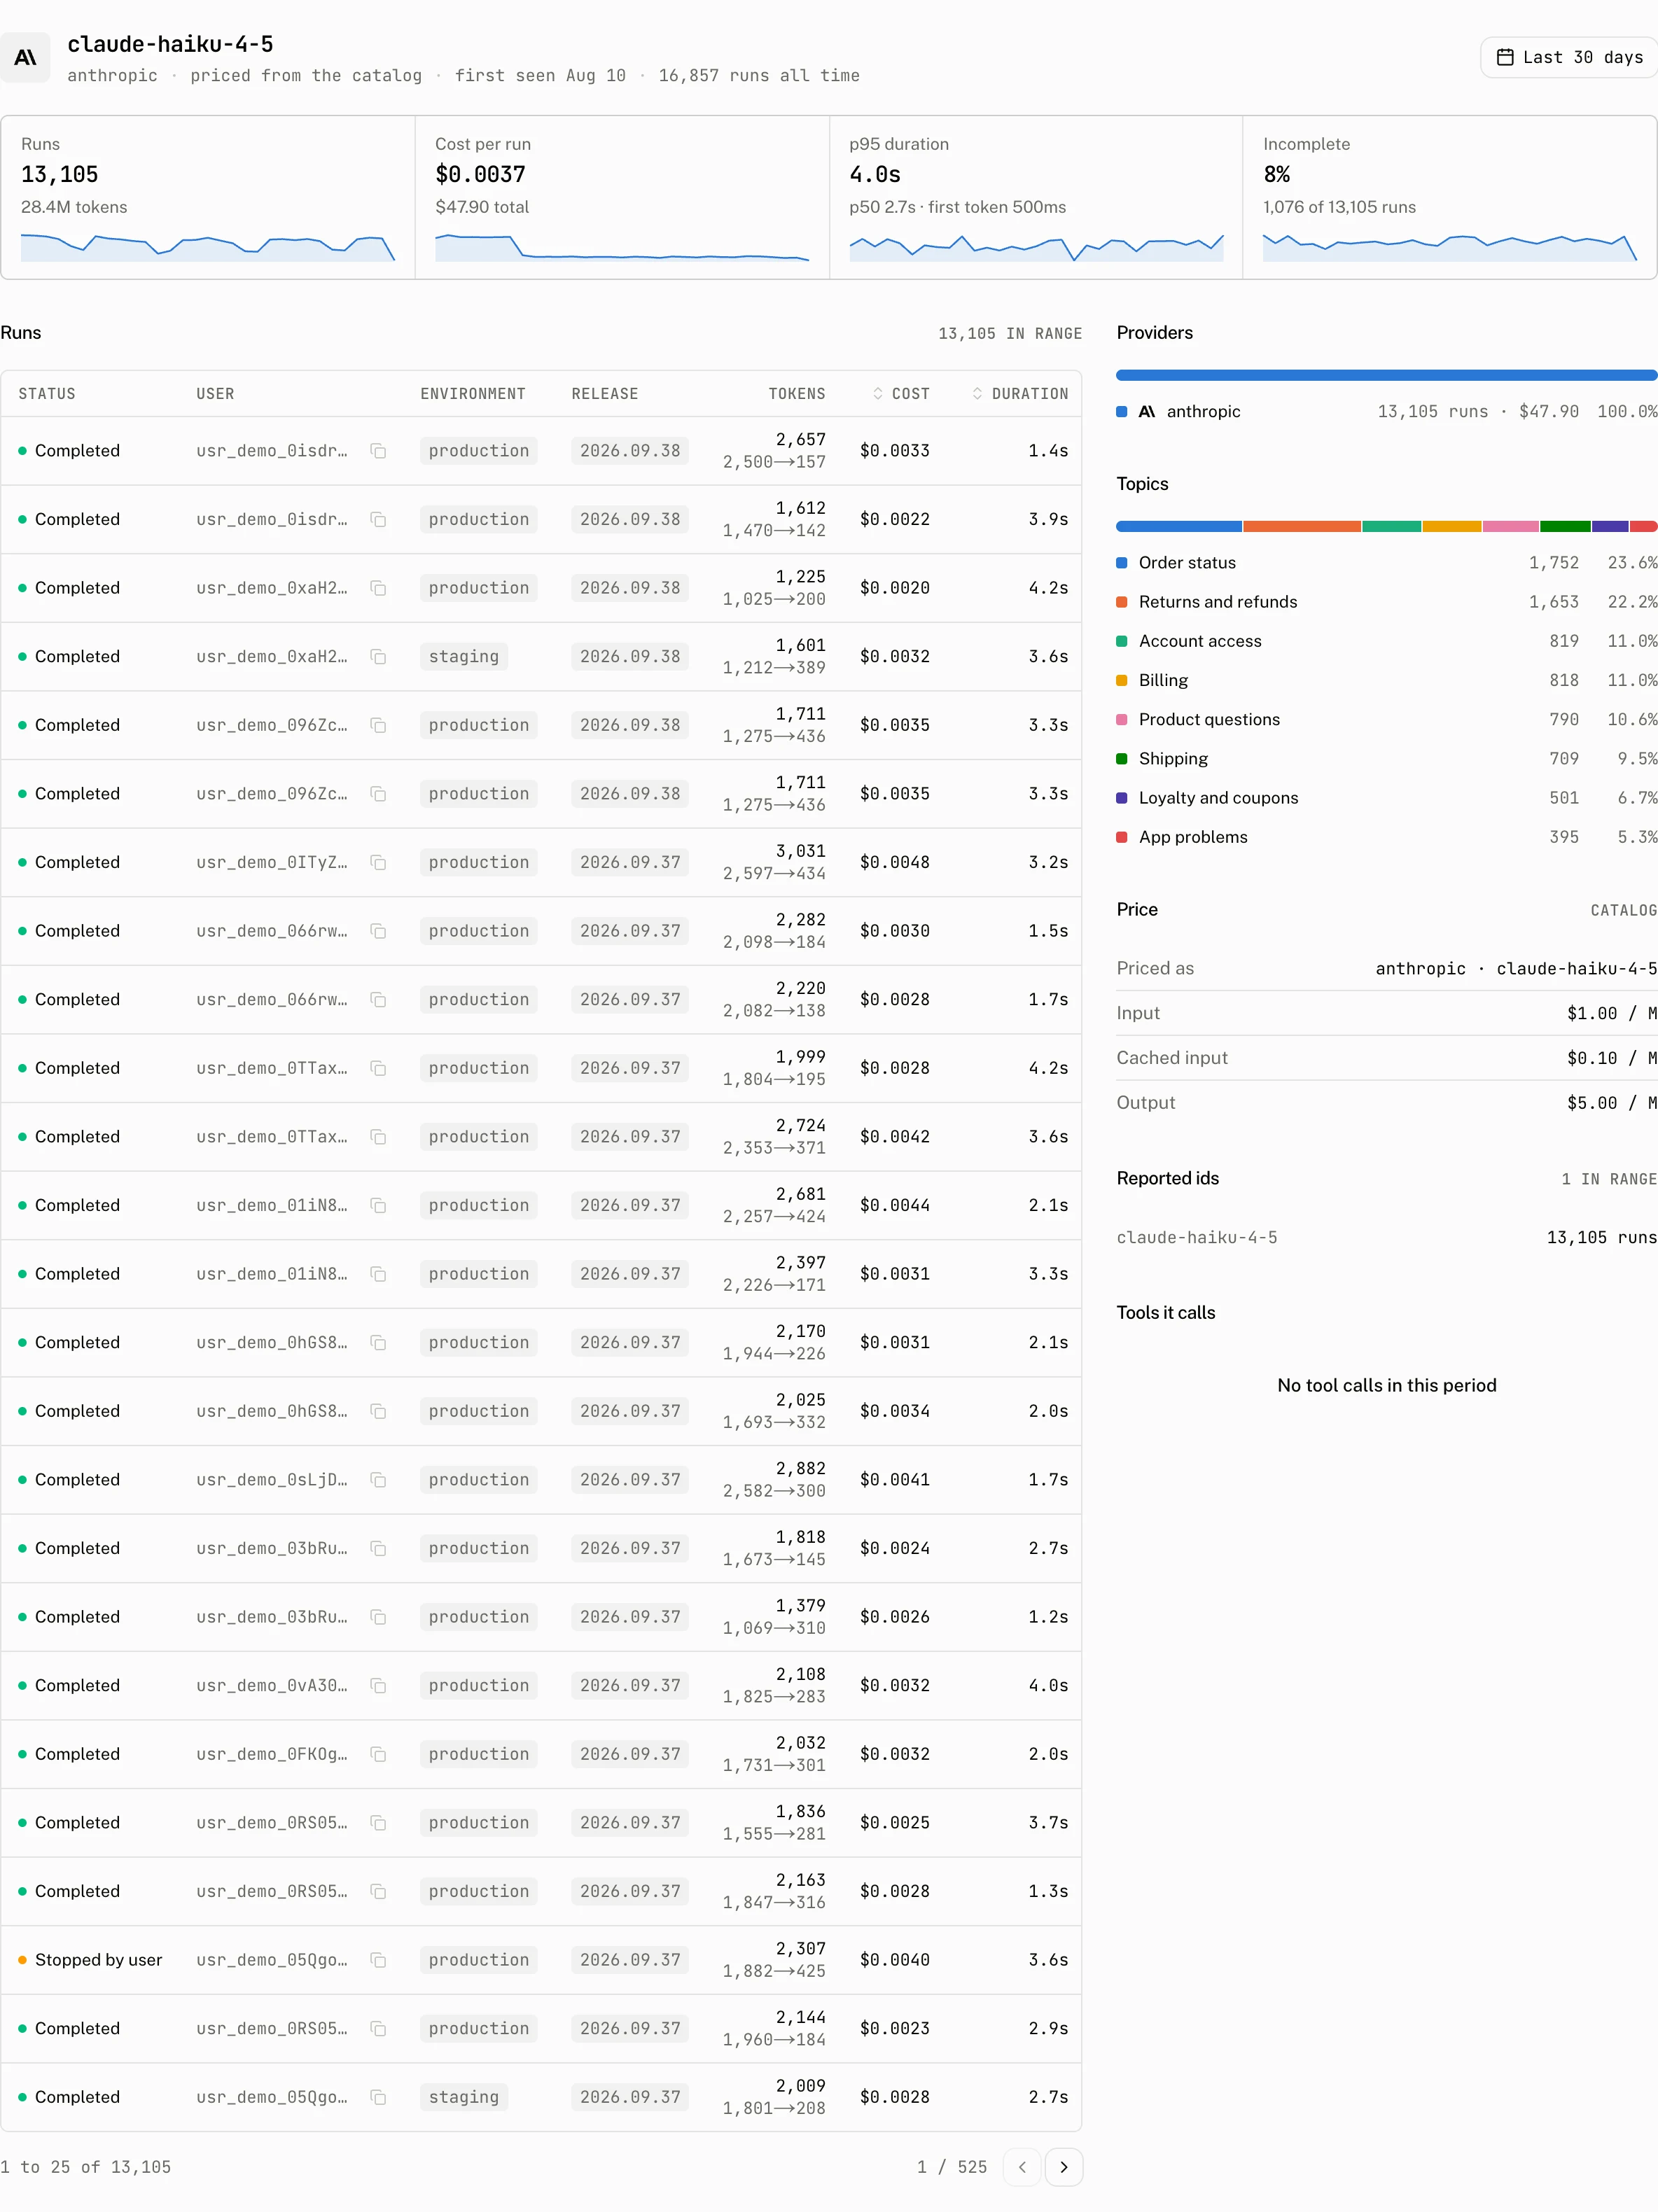Click the CATALOG label in the Price section
The width and height of the screenshot is (1658, 2212).
[1624, 910]
